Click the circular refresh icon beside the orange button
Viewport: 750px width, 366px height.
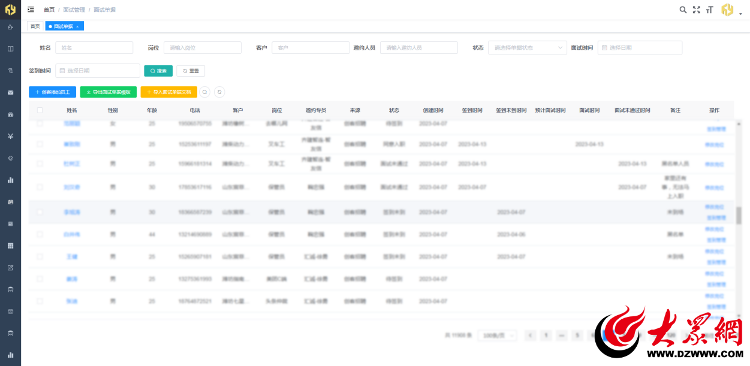click(x=204, y=92)
